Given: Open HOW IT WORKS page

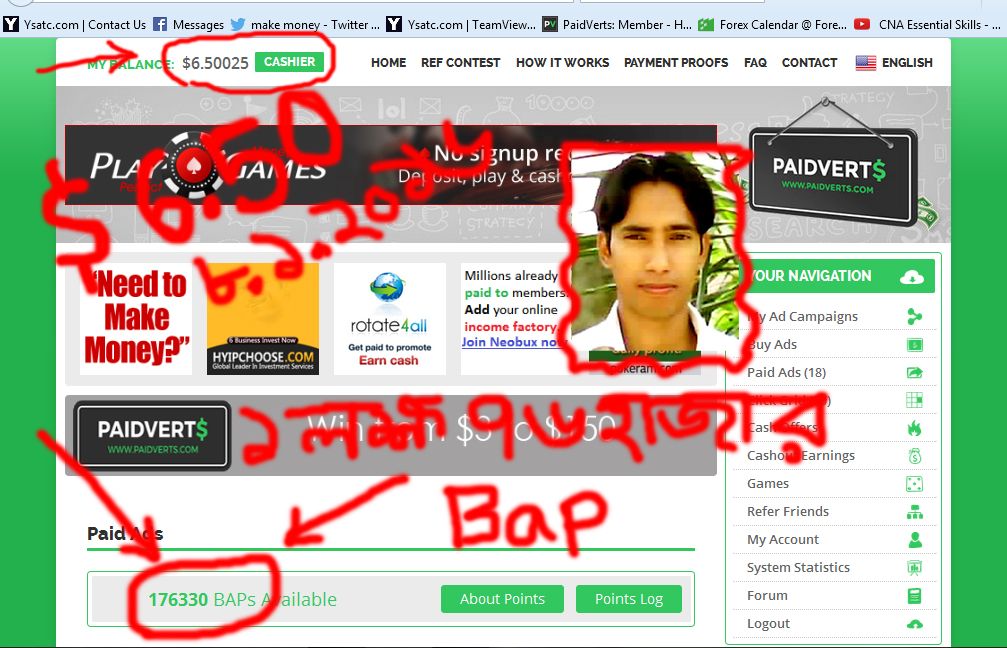Looking at the screenshot, I should pyautogui.click(x=563, y=62).
